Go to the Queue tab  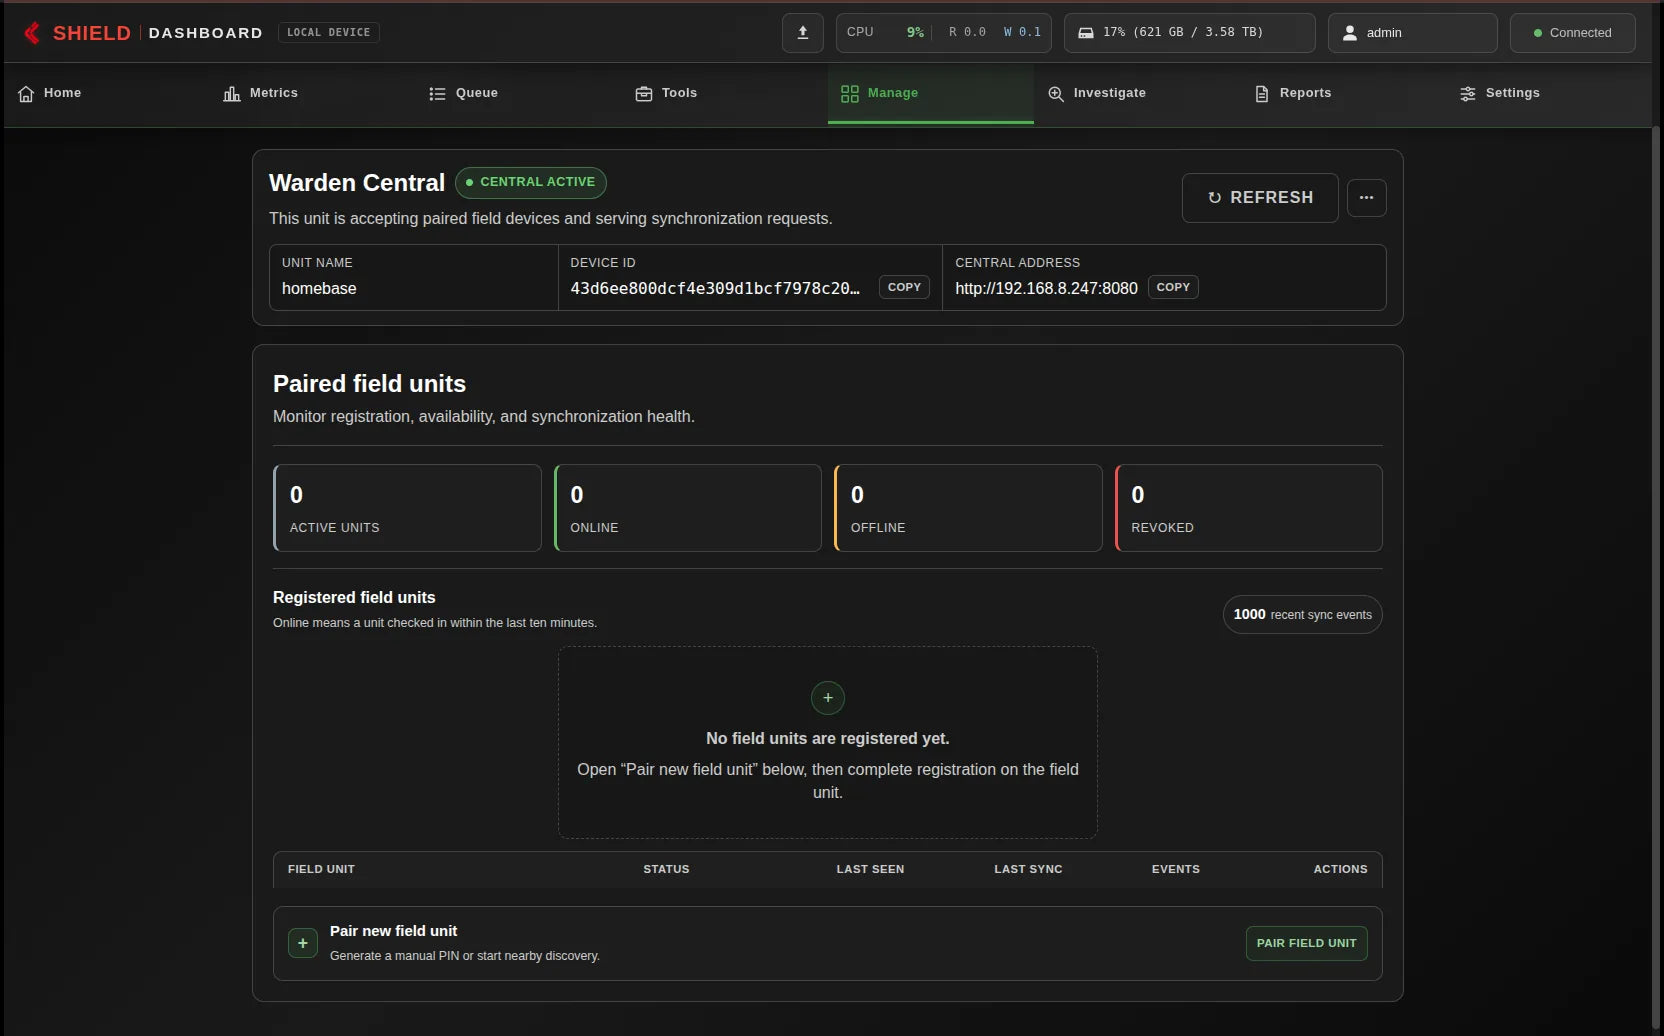[x=519, y=94]
